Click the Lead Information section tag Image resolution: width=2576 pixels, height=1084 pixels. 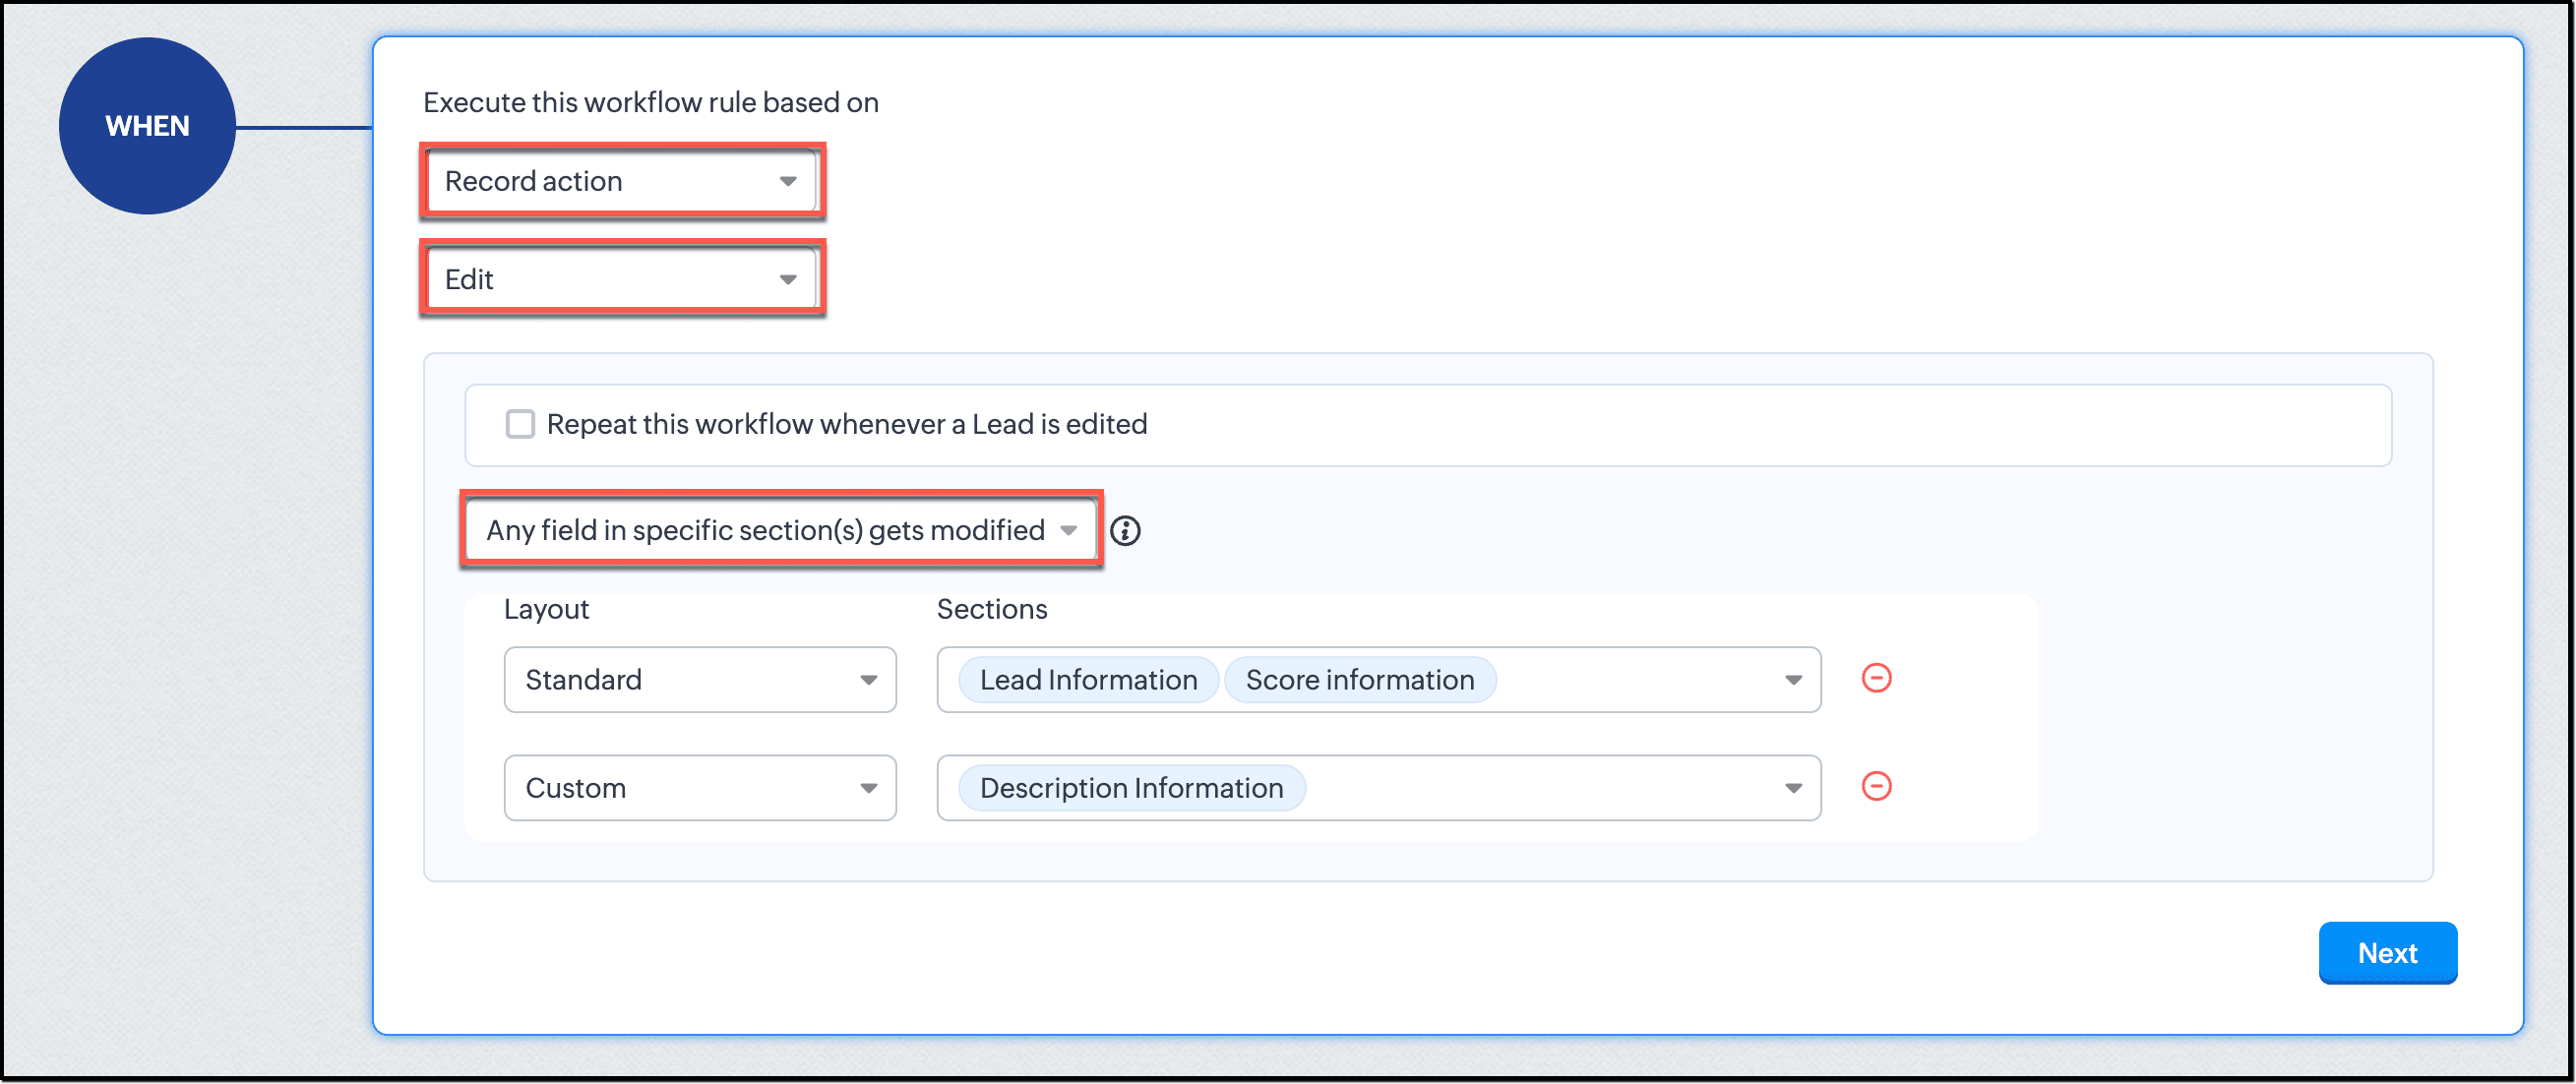(1088, 680)
